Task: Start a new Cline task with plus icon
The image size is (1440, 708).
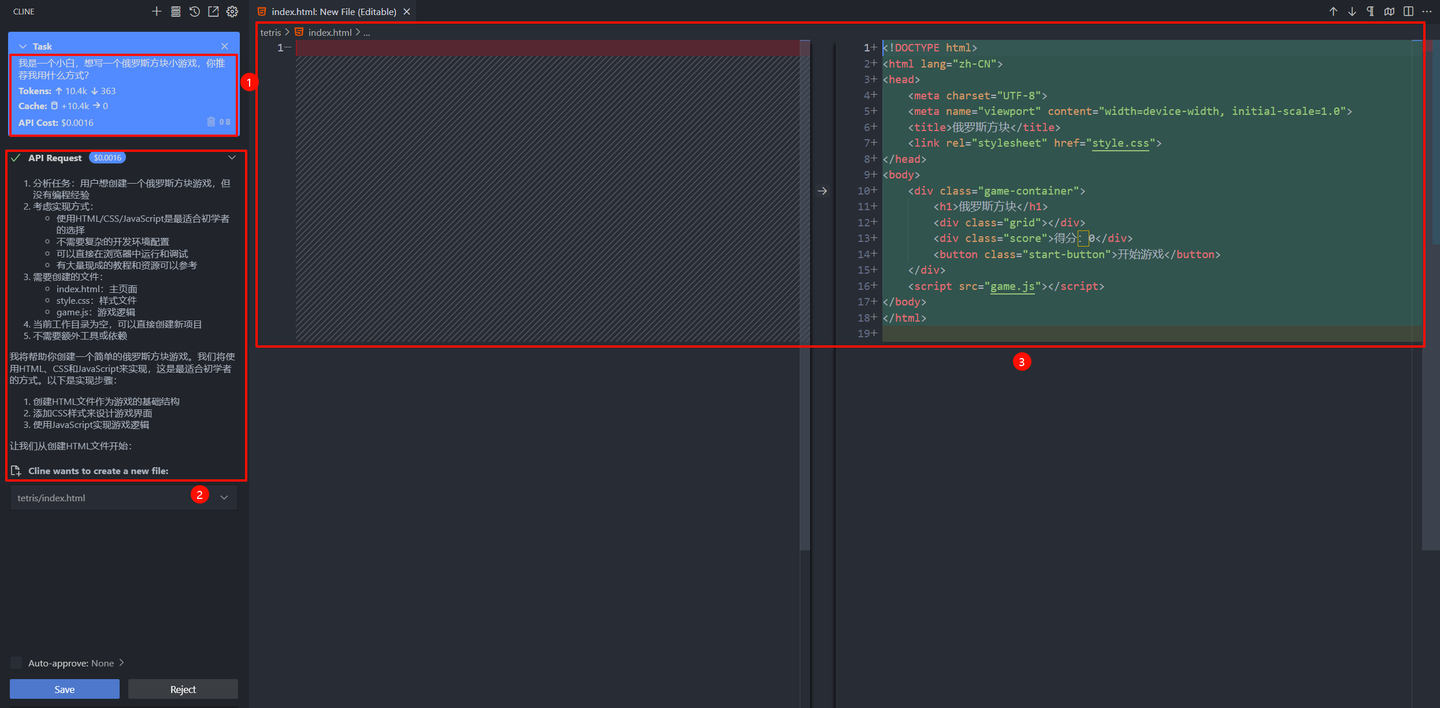Action: [x=156, y=12]
